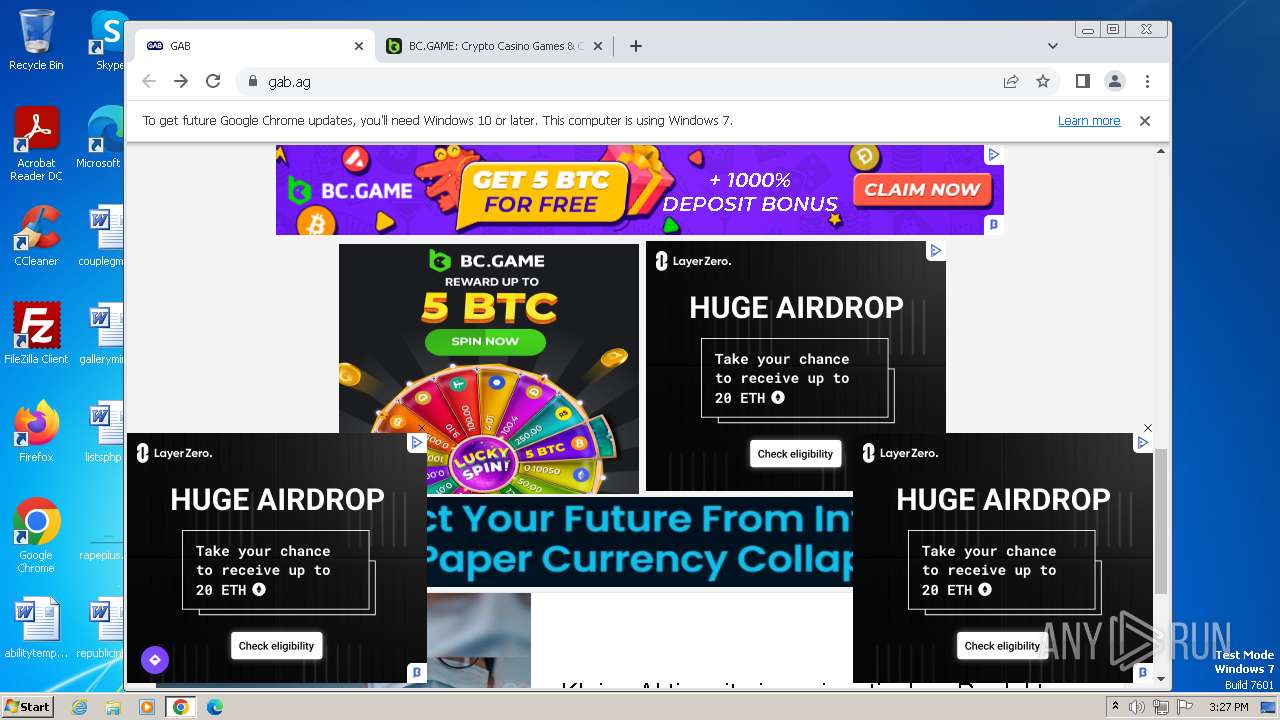The width and height of the screenshot is (1280, 720).
Task: Open Chrome three-dot menu
Action: (x=1147, y=81)
